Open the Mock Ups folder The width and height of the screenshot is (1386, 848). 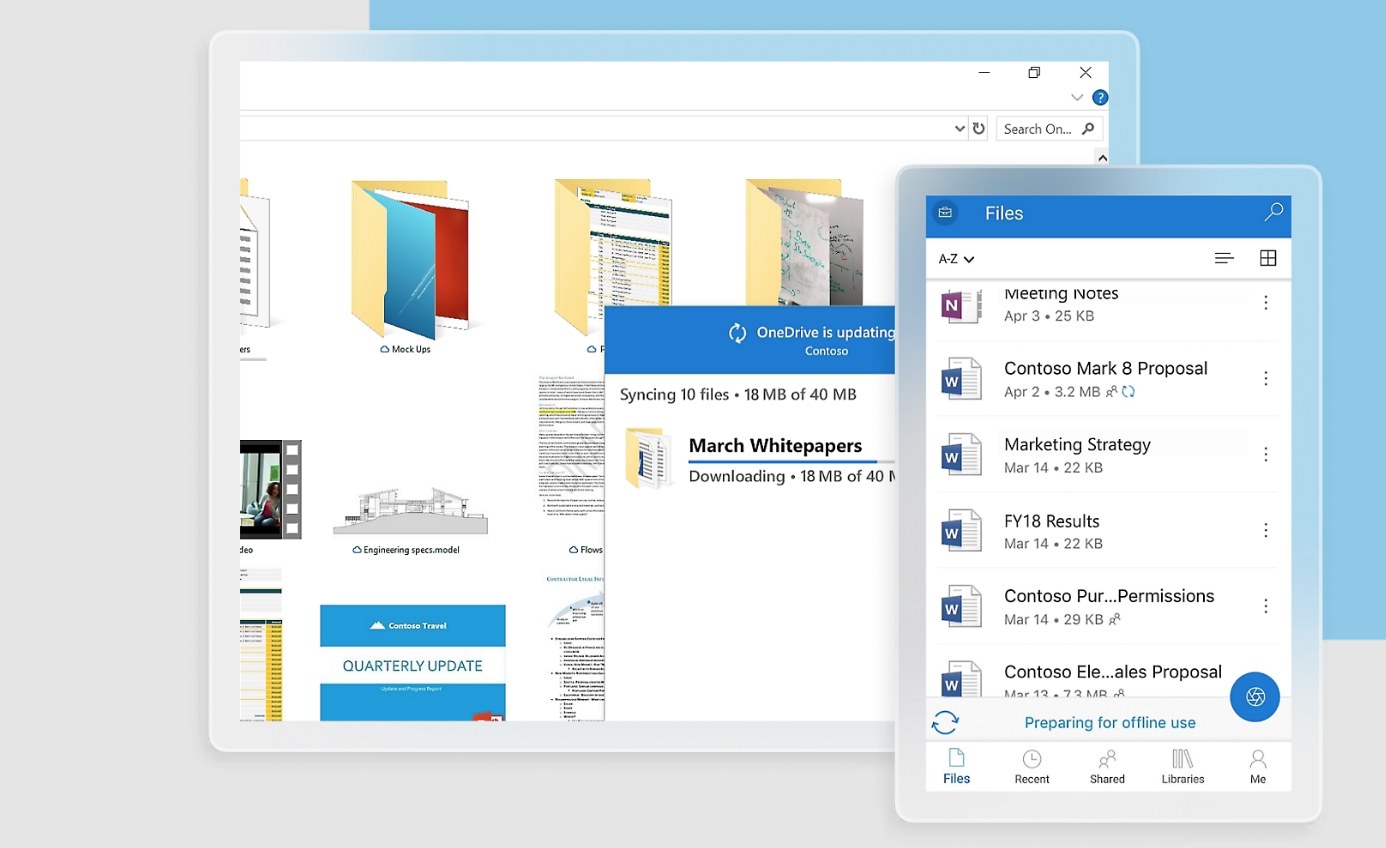[410, 260]
